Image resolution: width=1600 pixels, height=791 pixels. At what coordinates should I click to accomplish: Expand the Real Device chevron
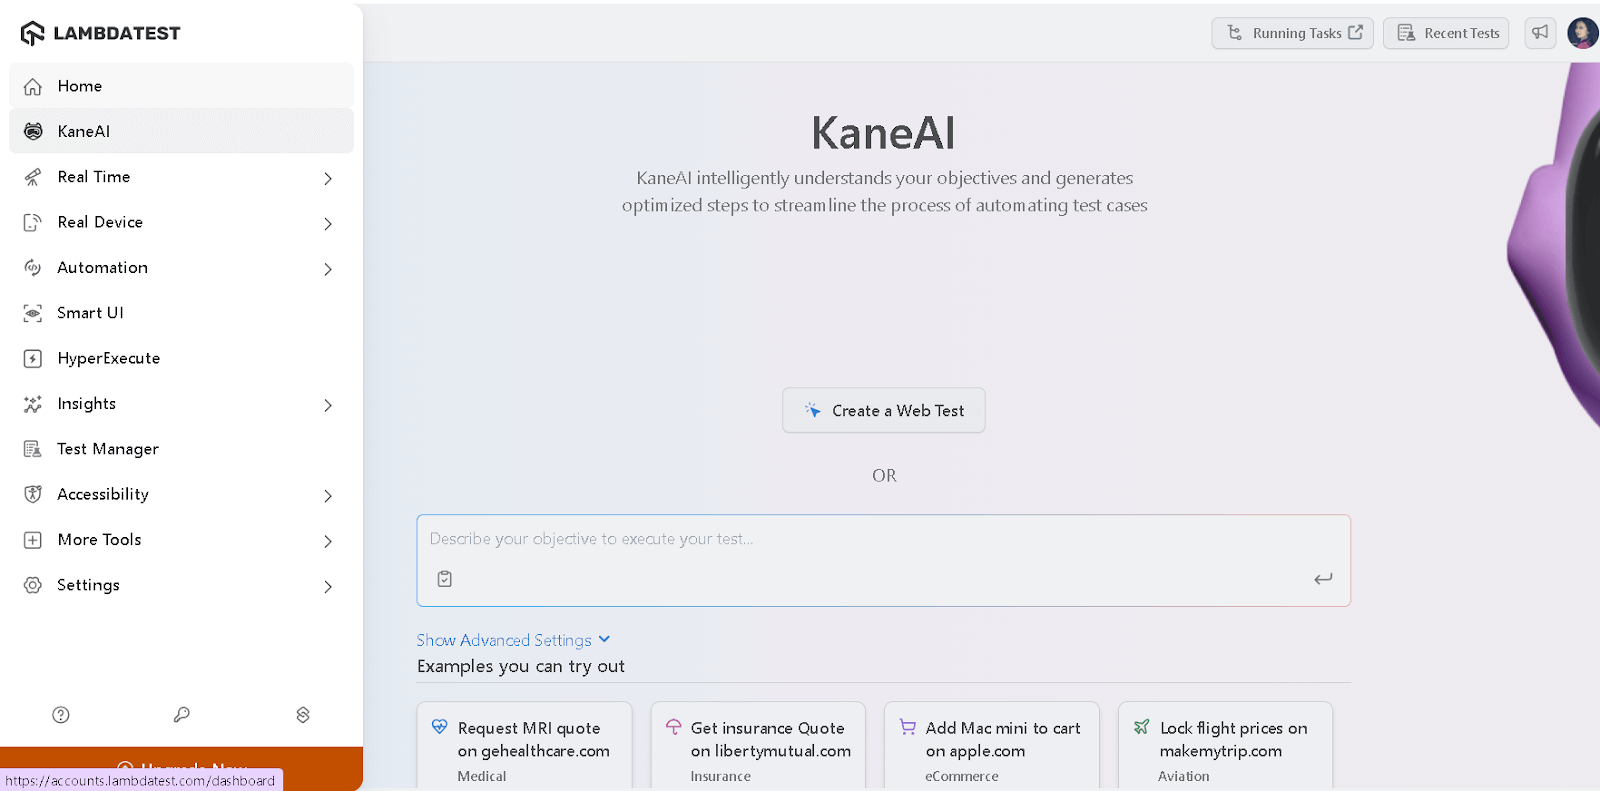328,223
